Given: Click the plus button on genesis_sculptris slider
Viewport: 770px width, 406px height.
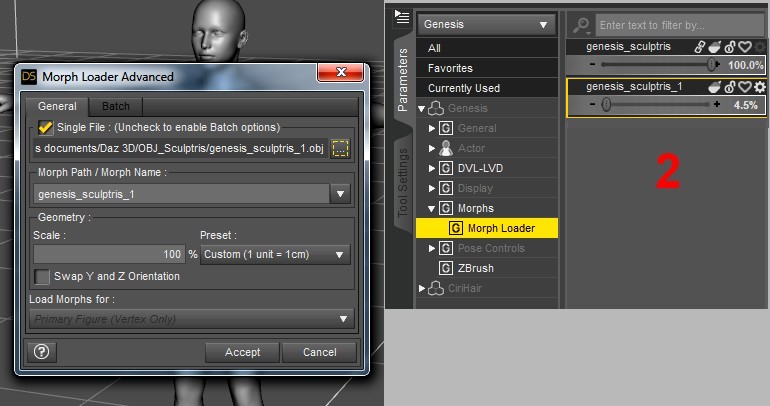Looking at the screenshot, I should [x=718, y=64].
